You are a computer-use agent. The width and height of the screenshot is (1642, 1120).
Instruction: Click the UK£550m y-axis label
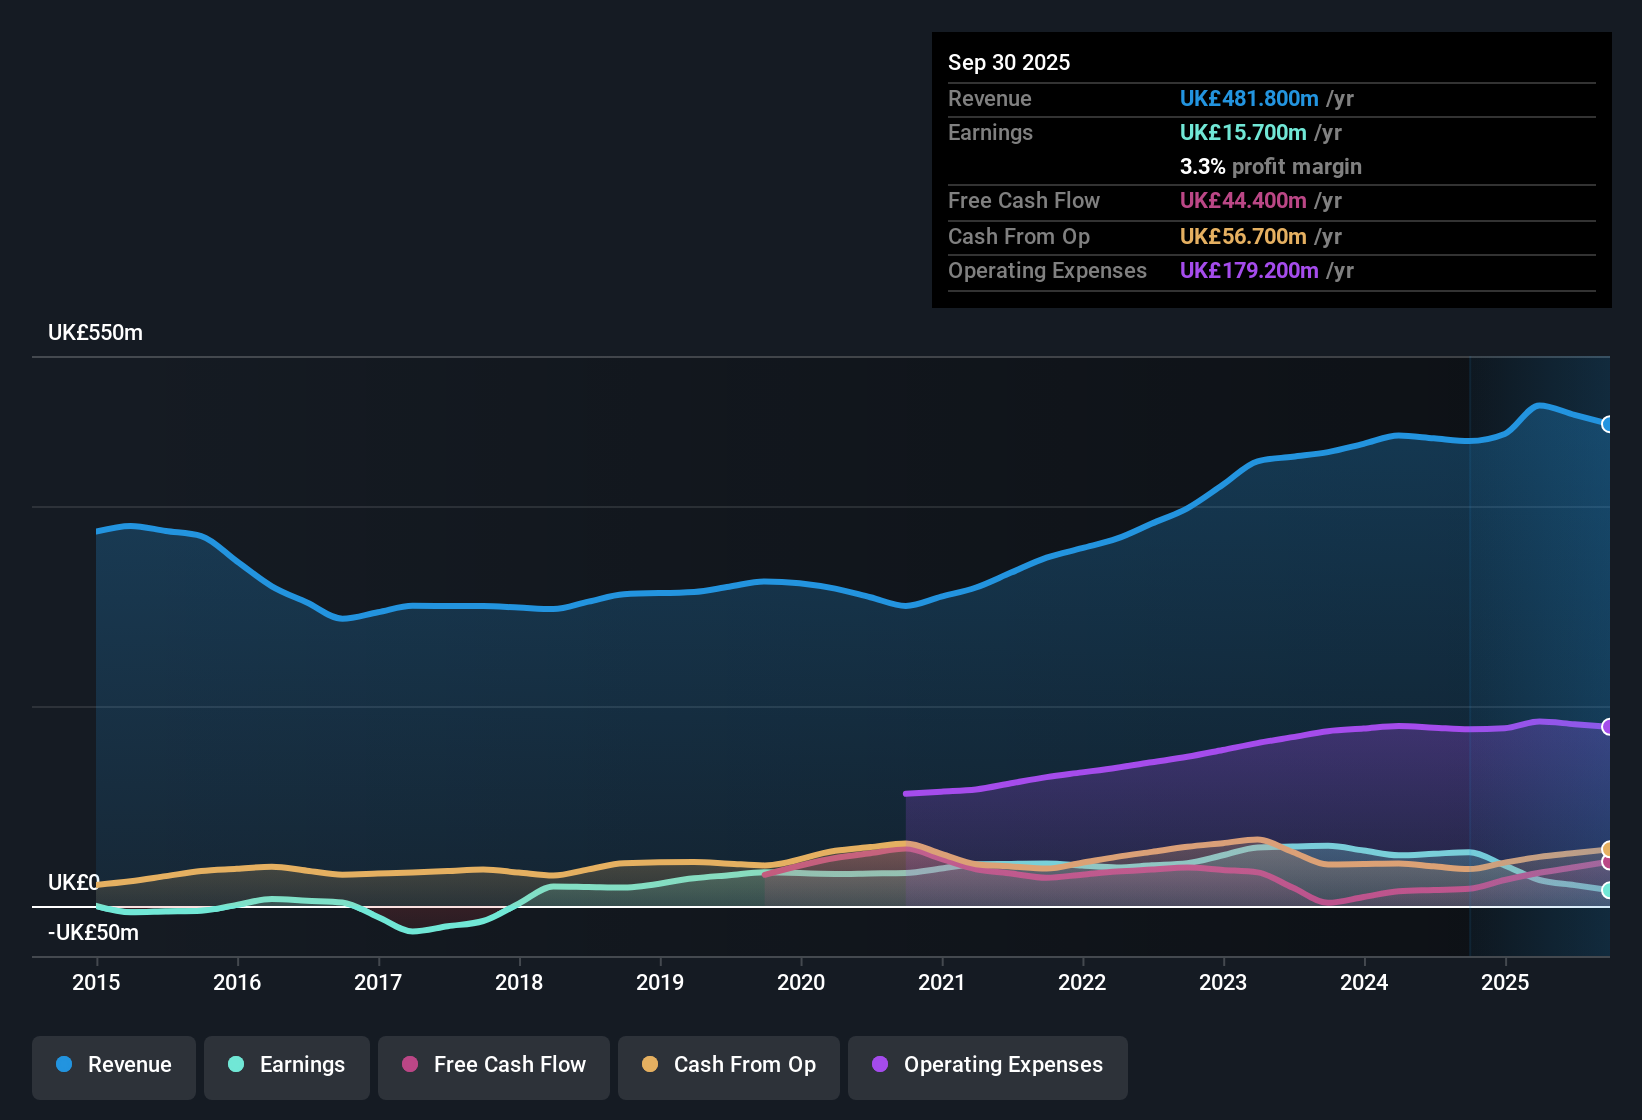95,332
